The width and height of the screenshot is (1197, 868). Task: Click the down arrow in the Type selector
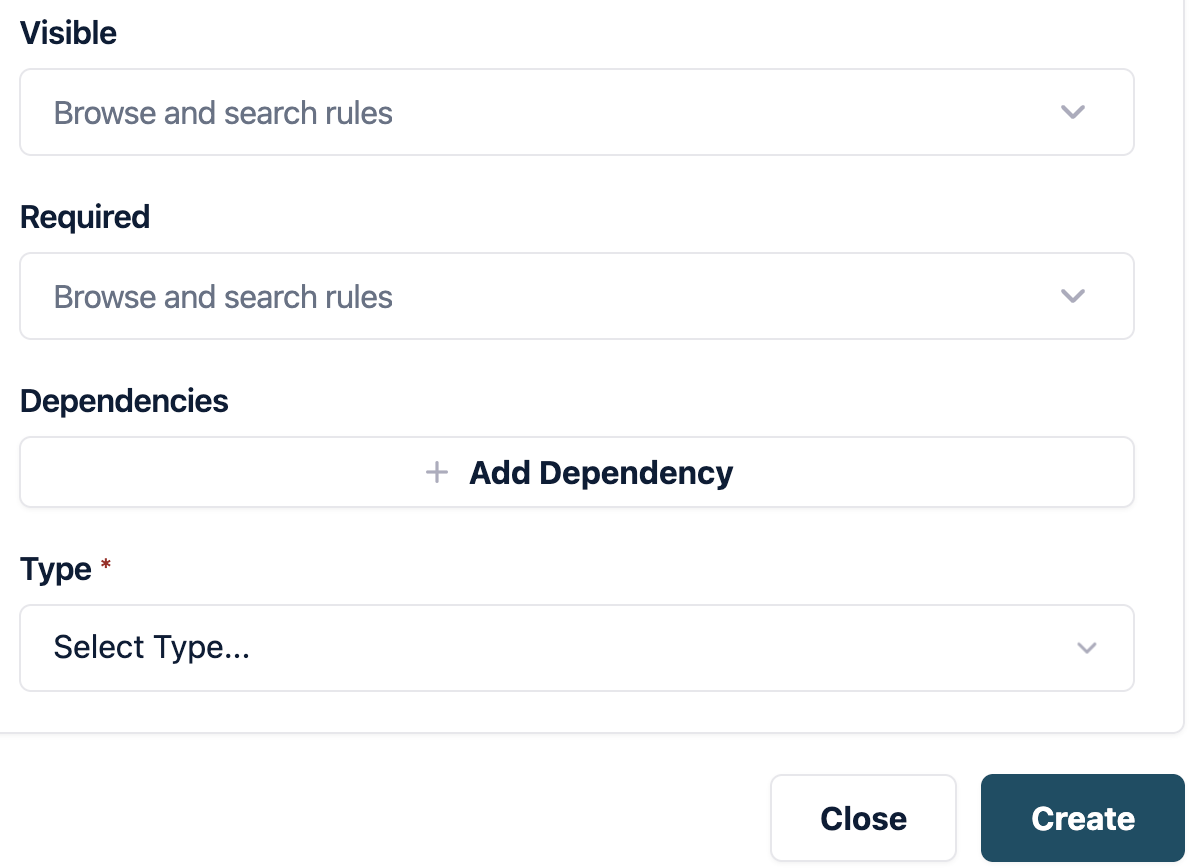pos(1087,648)
